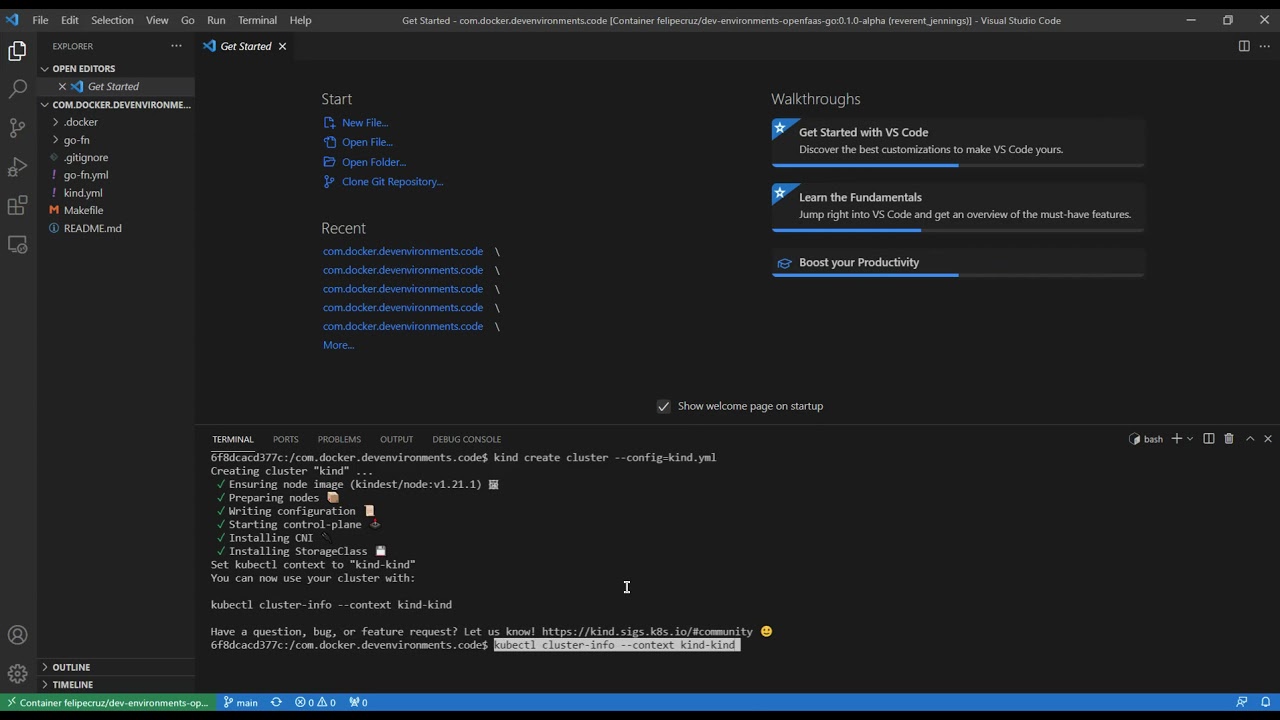Expand the go-fn folder
The height and width of the screenshot is (720, 1280).
click(x=117, y=140)
